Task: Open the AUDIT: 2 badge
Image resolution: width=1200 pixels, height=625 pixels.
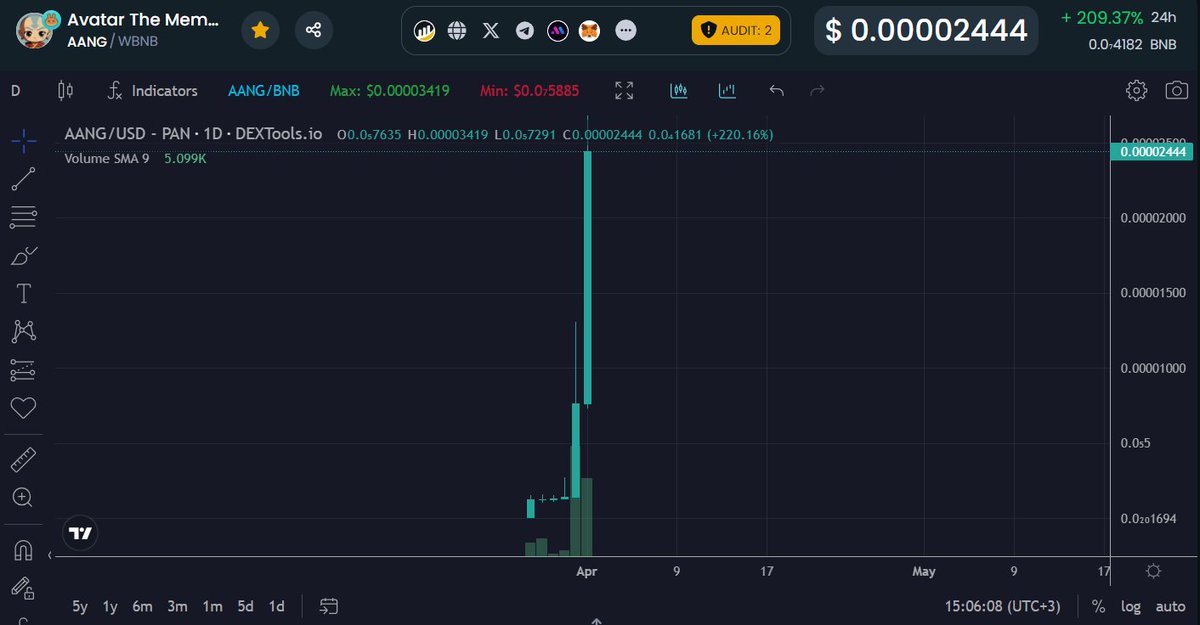Action: click(736, 31)
